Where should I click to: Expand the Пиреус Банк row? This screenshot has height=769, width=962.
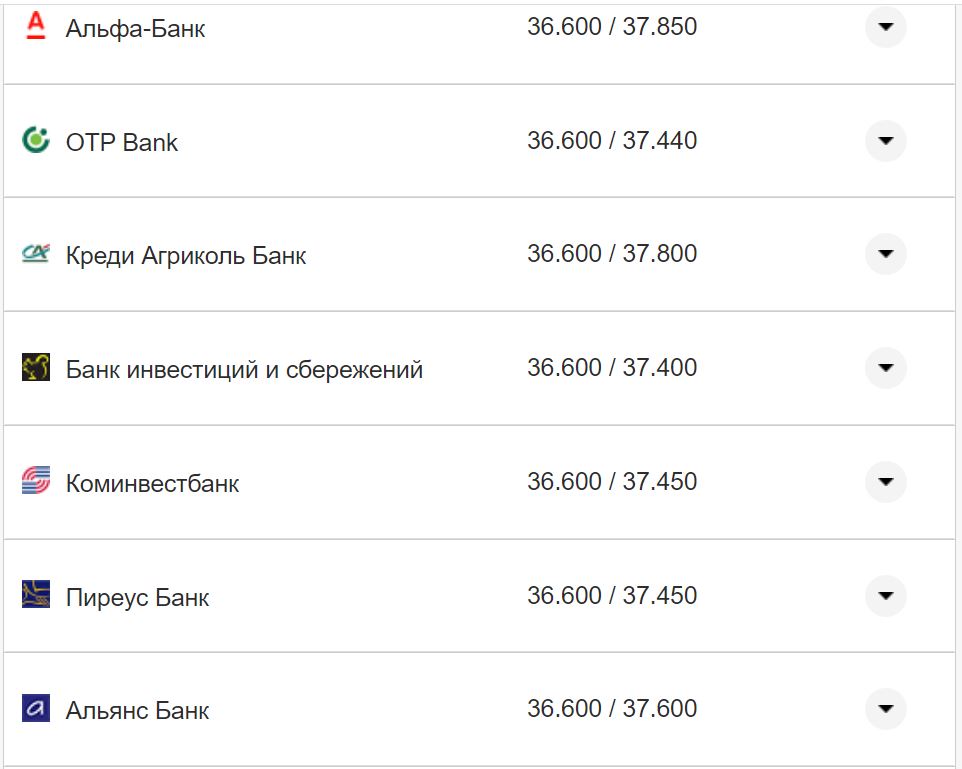pos(885,595)
